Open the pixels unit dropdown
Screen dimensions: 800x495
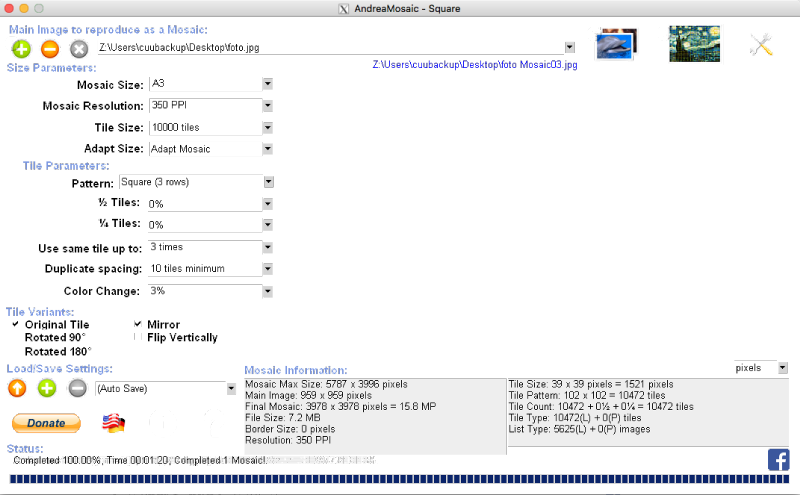pyautogui.click(x=783, y=368)
